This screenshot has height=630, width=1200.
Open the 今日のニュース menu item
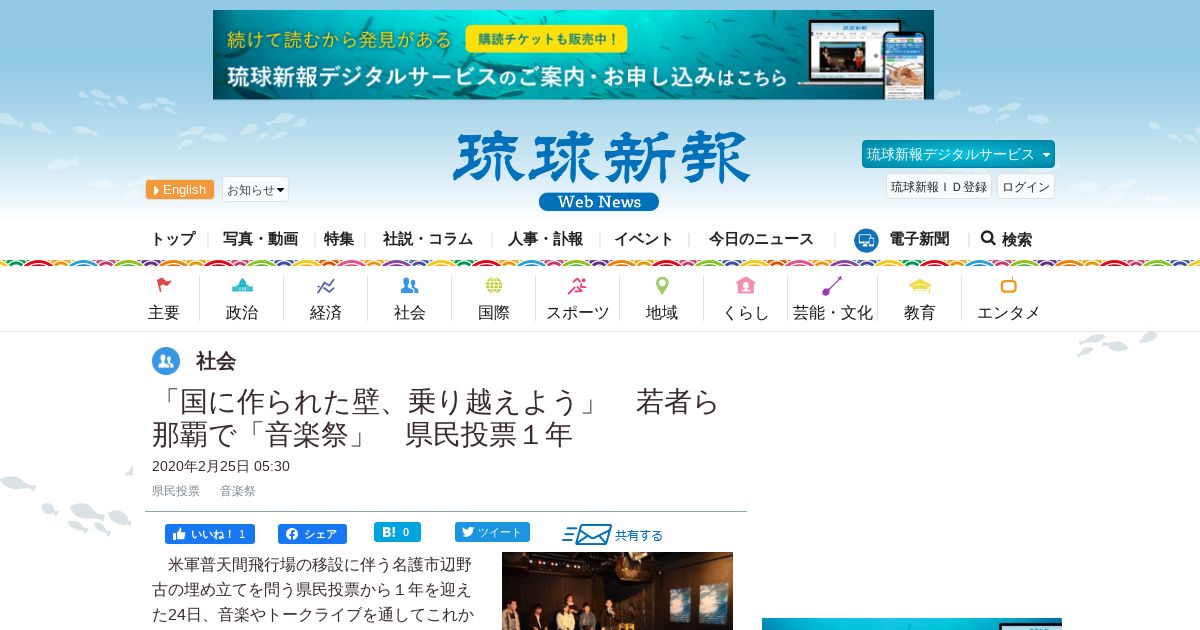tap(761, 239)
